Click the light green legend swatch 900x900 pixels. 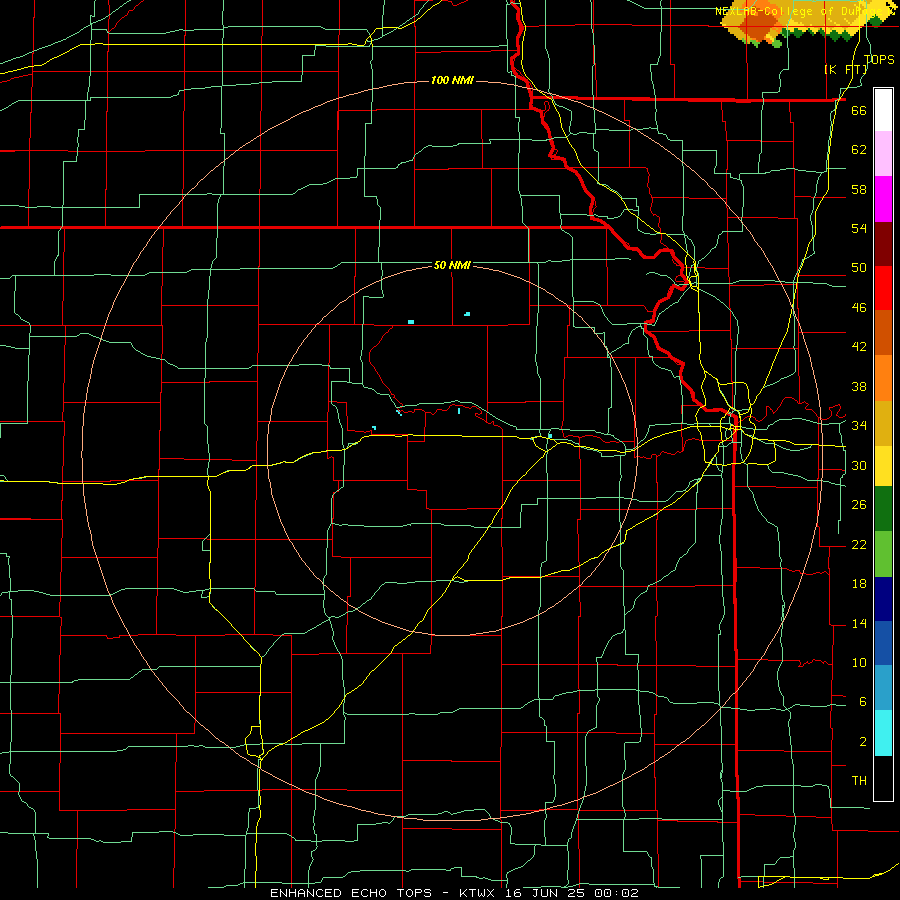pos(883,554)
